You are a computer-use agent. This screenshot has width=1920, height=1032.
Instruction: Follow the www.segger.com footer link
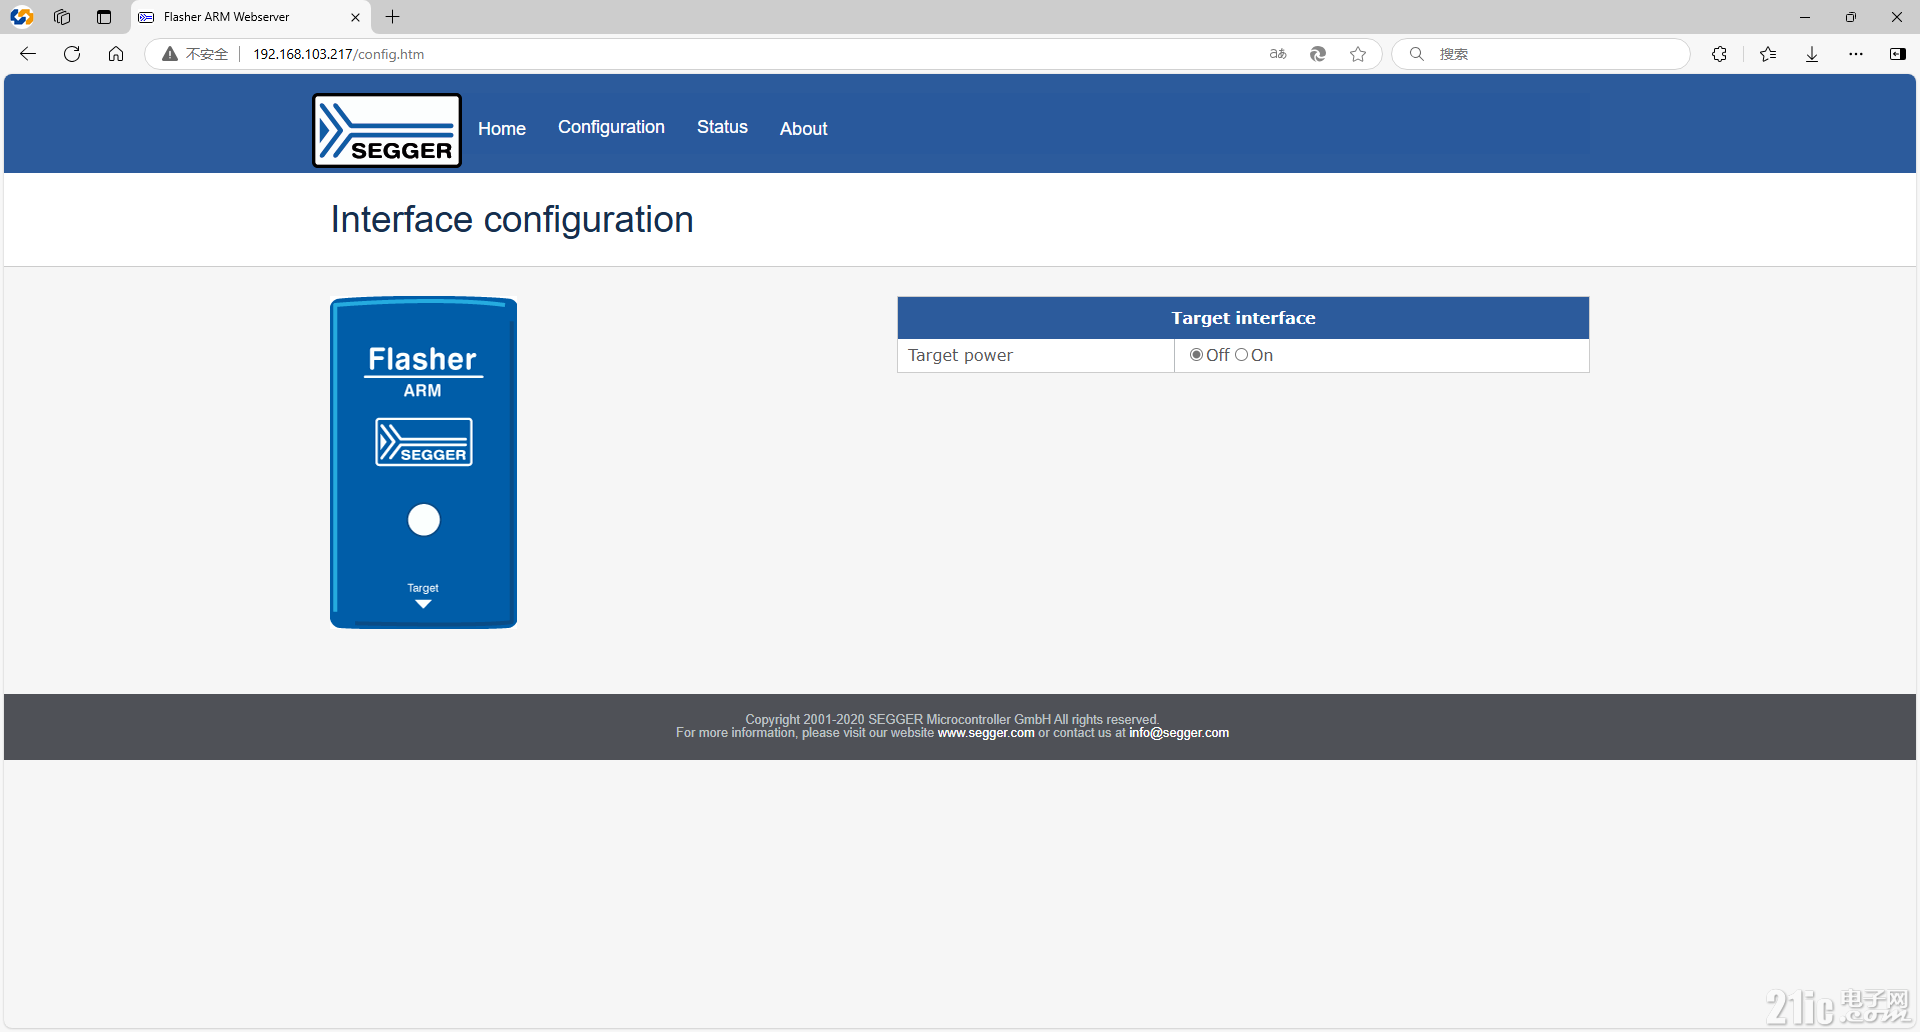[x=986, y=733]
